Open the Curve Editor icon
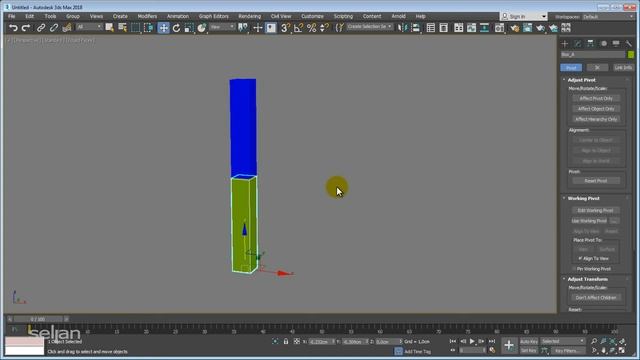 coord(471,28)
